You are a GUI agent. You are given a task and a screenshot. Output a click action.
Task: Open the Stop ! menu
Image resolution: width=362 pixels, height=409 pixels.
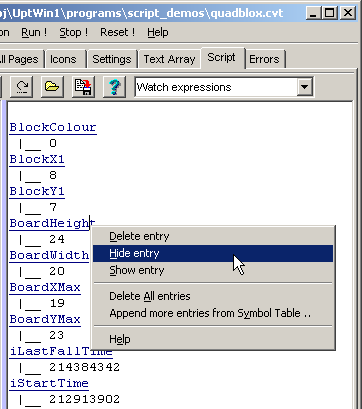(x=73, y=32)
